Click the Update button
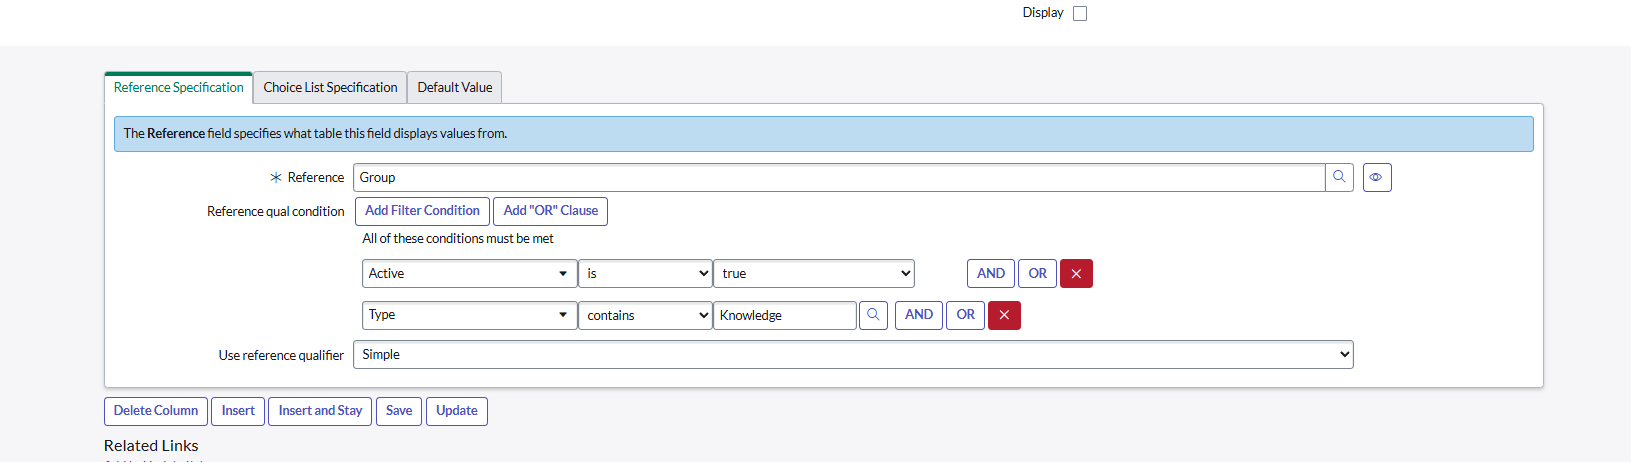Image resolution: width=1631 pixels, height=462 pixels. (x=457, y=411)
